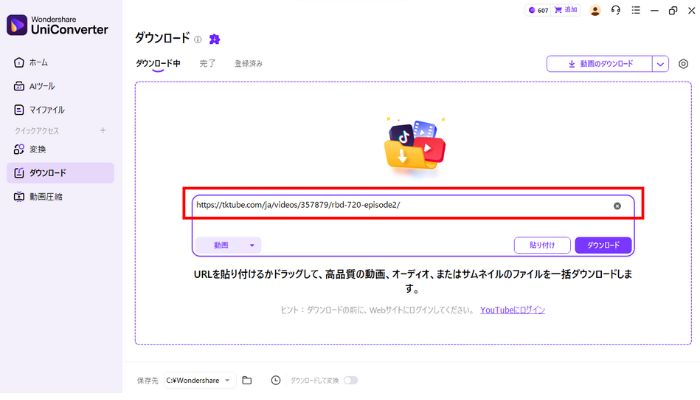Open download settings via gear icon

tap(683, 64)
